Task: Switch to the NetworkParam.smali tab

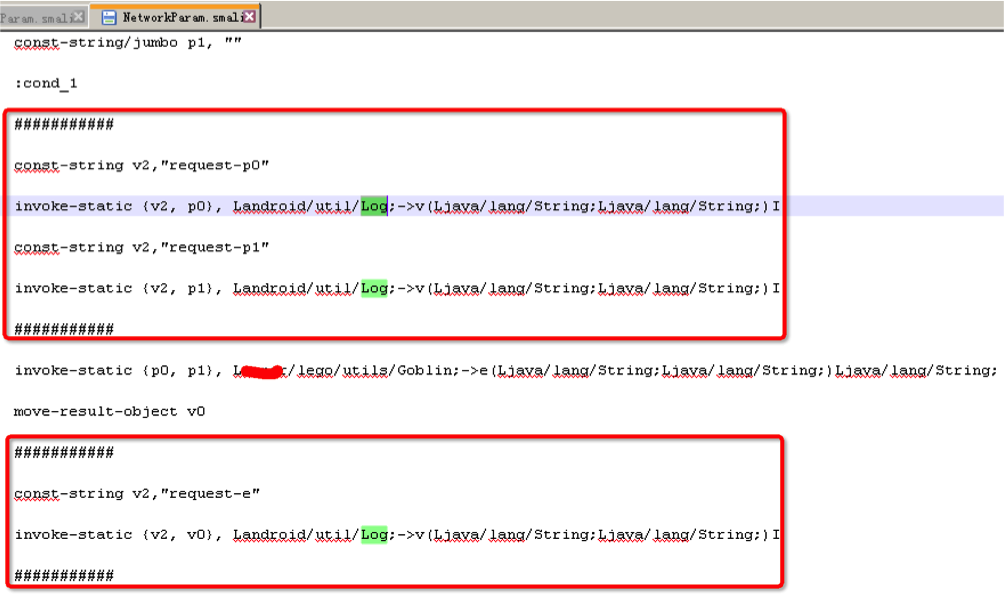Action: coord(175,17)
